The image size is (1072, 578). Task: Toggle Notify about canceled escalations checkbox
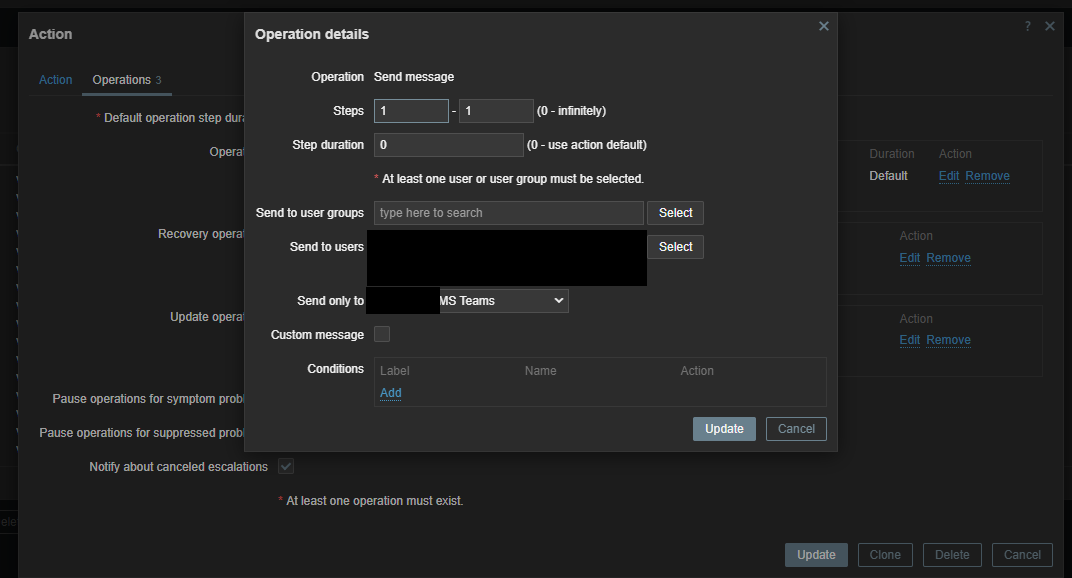(286, 466)
